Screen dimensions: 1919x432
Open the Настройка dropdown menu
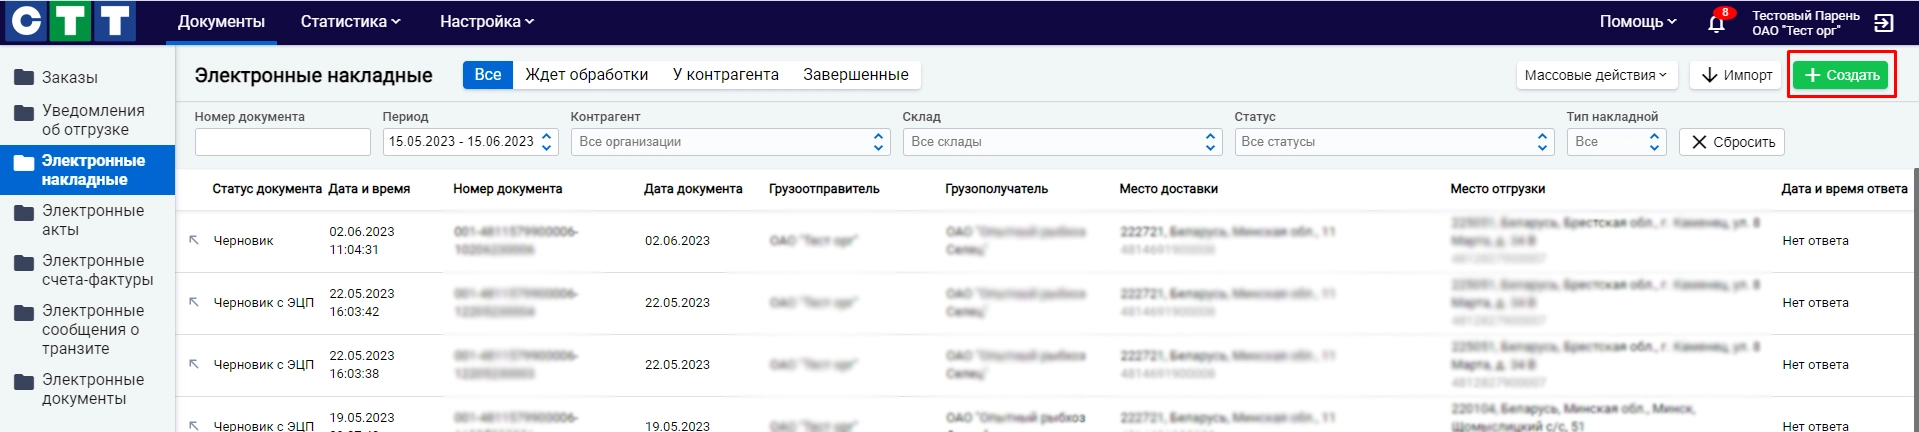tap(487, 21)
